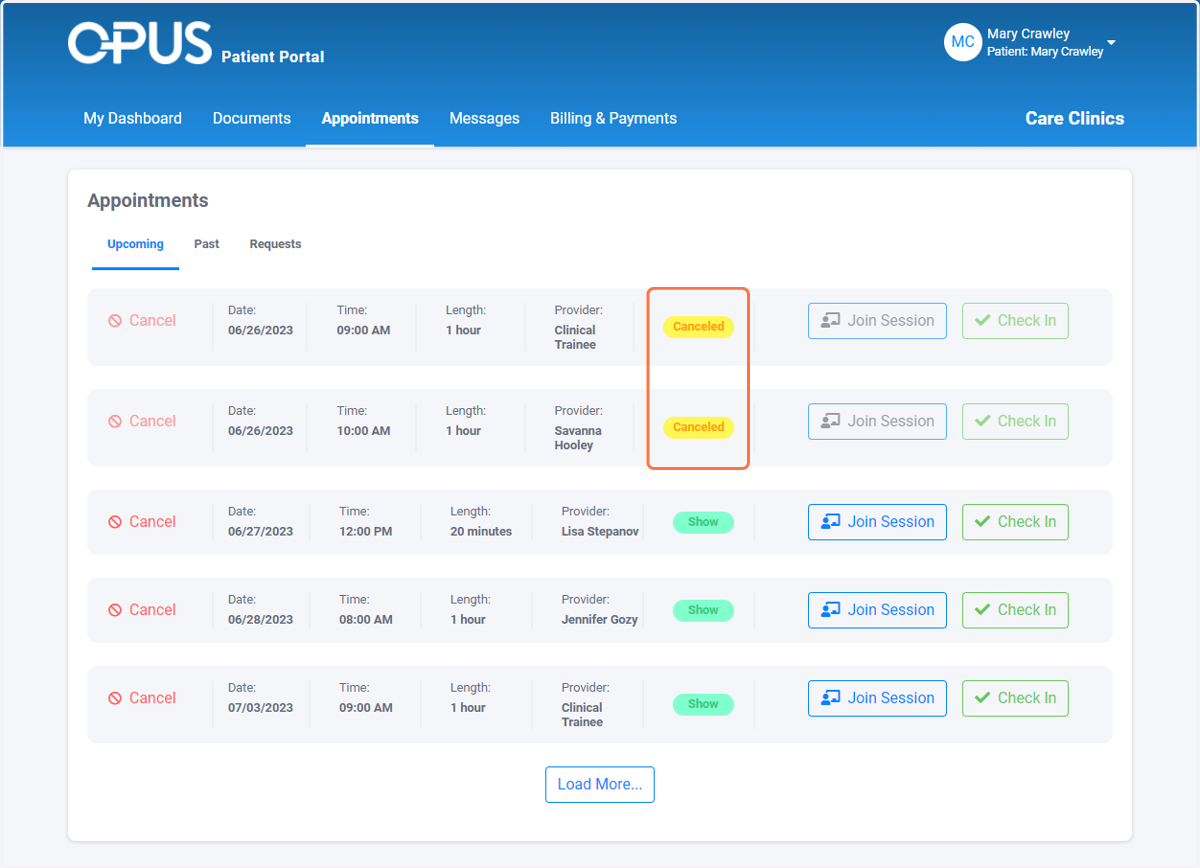This screenshot has height=868, width=1200.
Task: Click Show status badge for Jennifer Gozy
Action: [x=703, y=610]
